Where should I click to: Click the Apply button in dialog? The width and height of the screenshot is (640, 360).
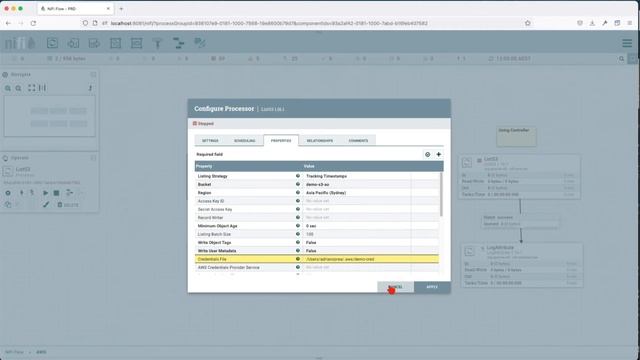click(x=432, y=287)
